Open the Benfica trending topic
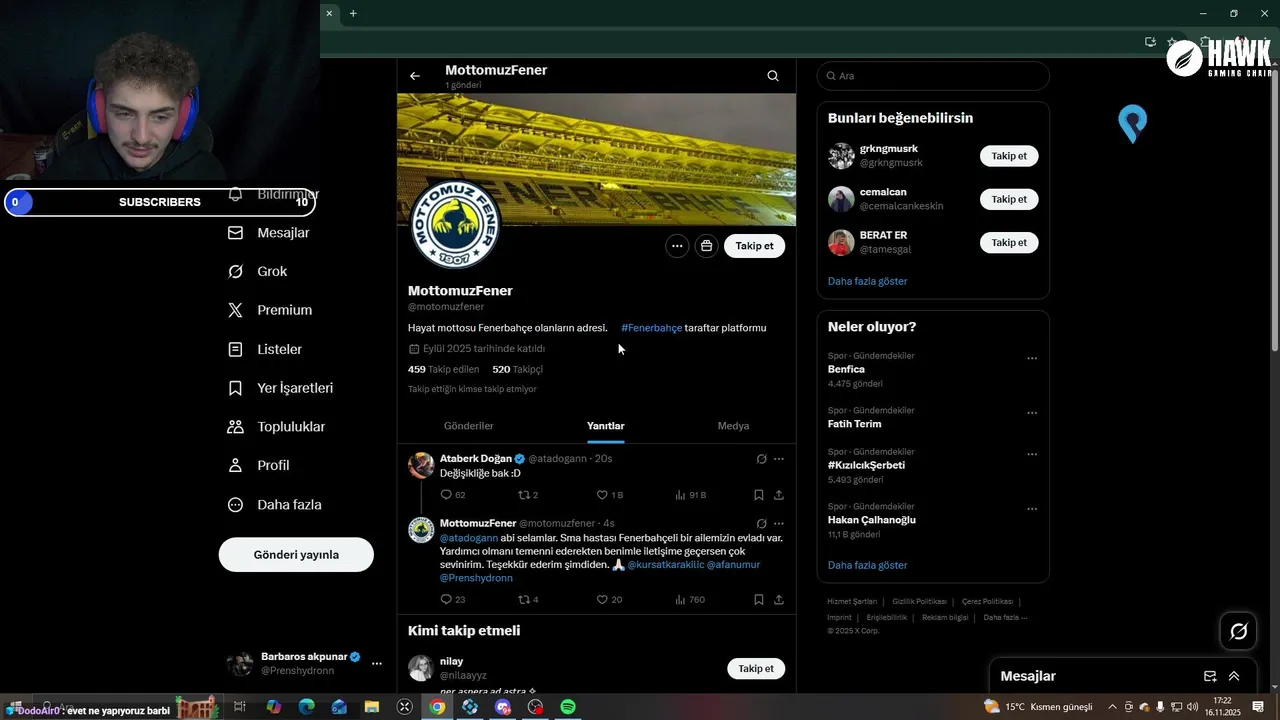The image size is (1280, 720). click(x=846, y=369)
